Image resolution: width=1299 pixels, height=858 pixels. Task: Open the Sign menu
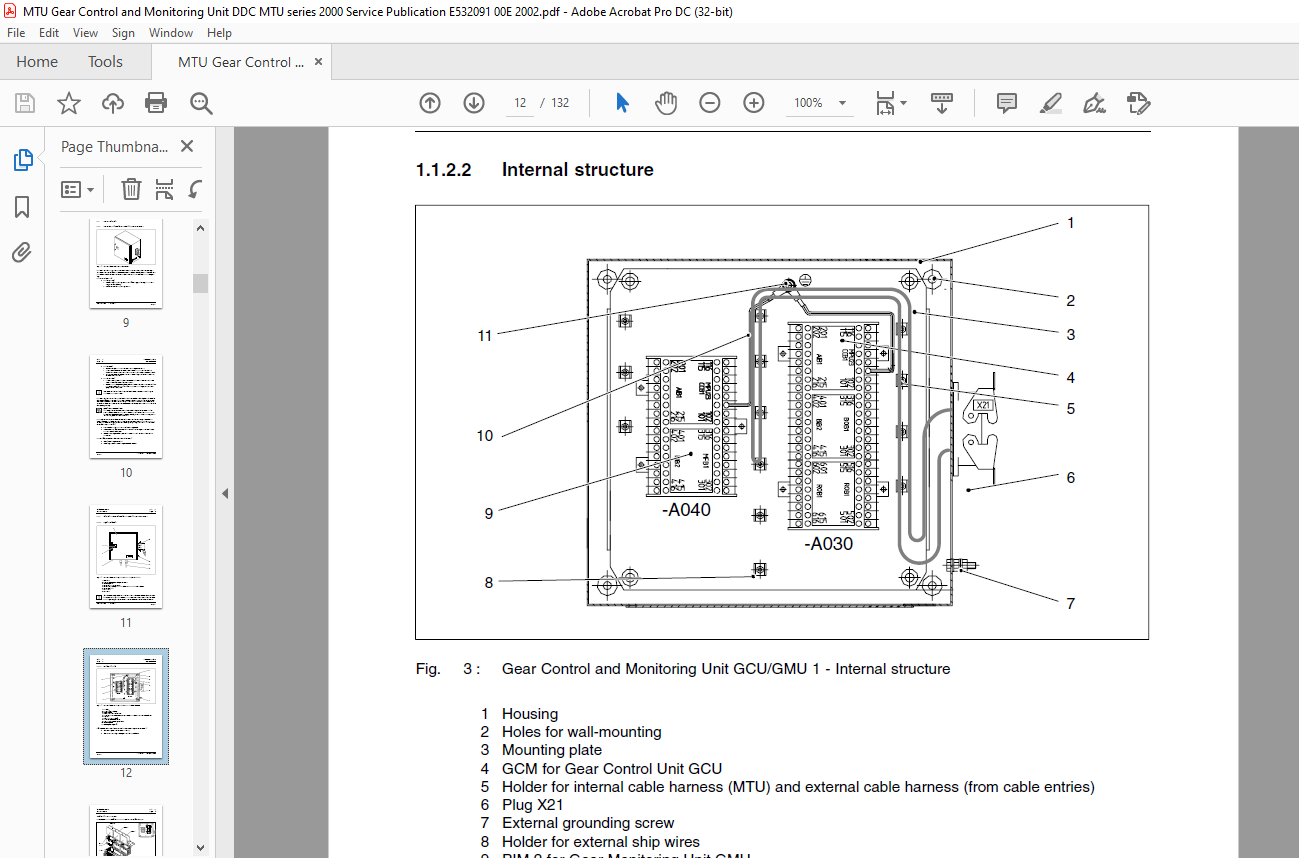(x=123, y=33)
